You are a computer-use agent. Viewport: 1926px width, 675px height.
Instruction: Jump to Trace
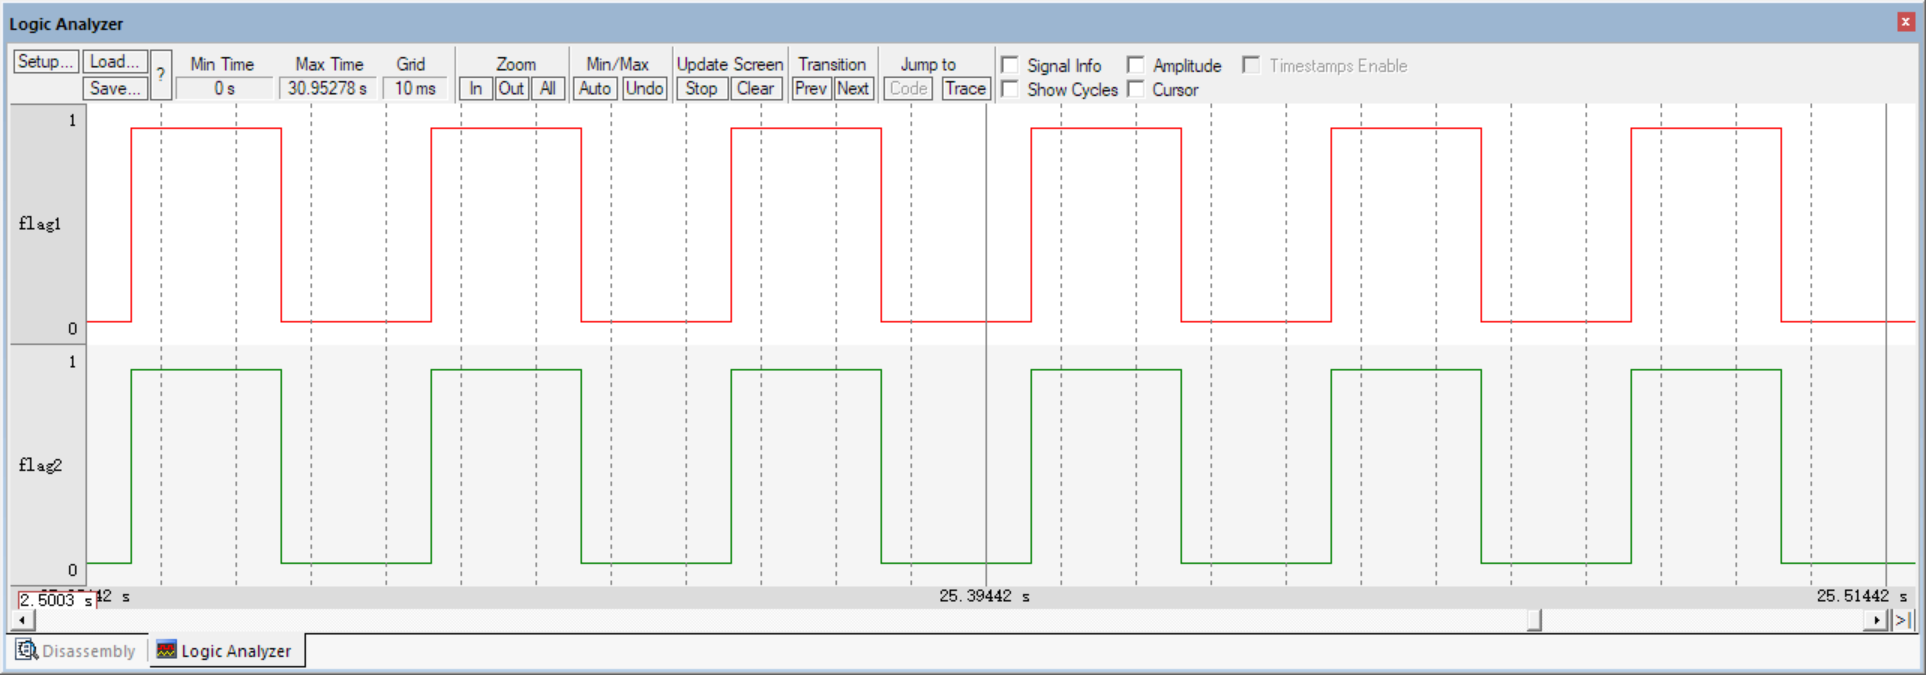click(965, 89)
